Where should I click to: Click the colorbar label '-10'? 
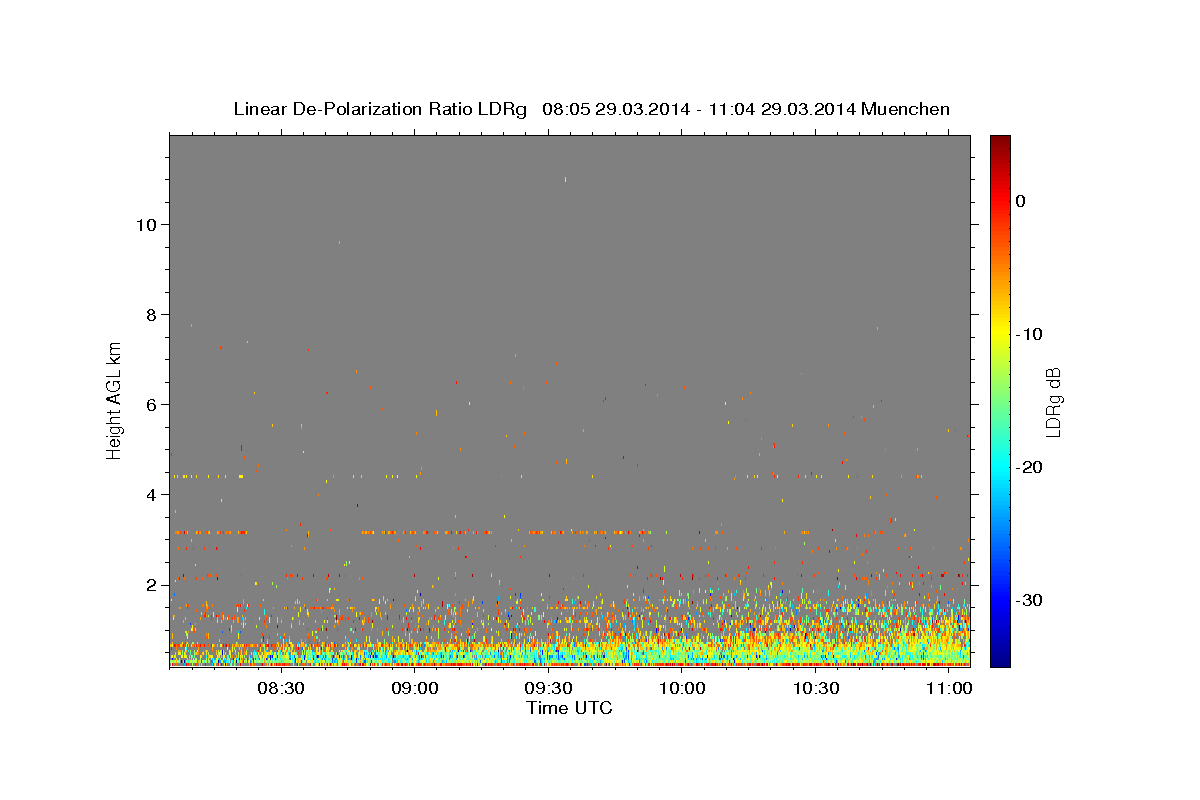pos(1030,334)
